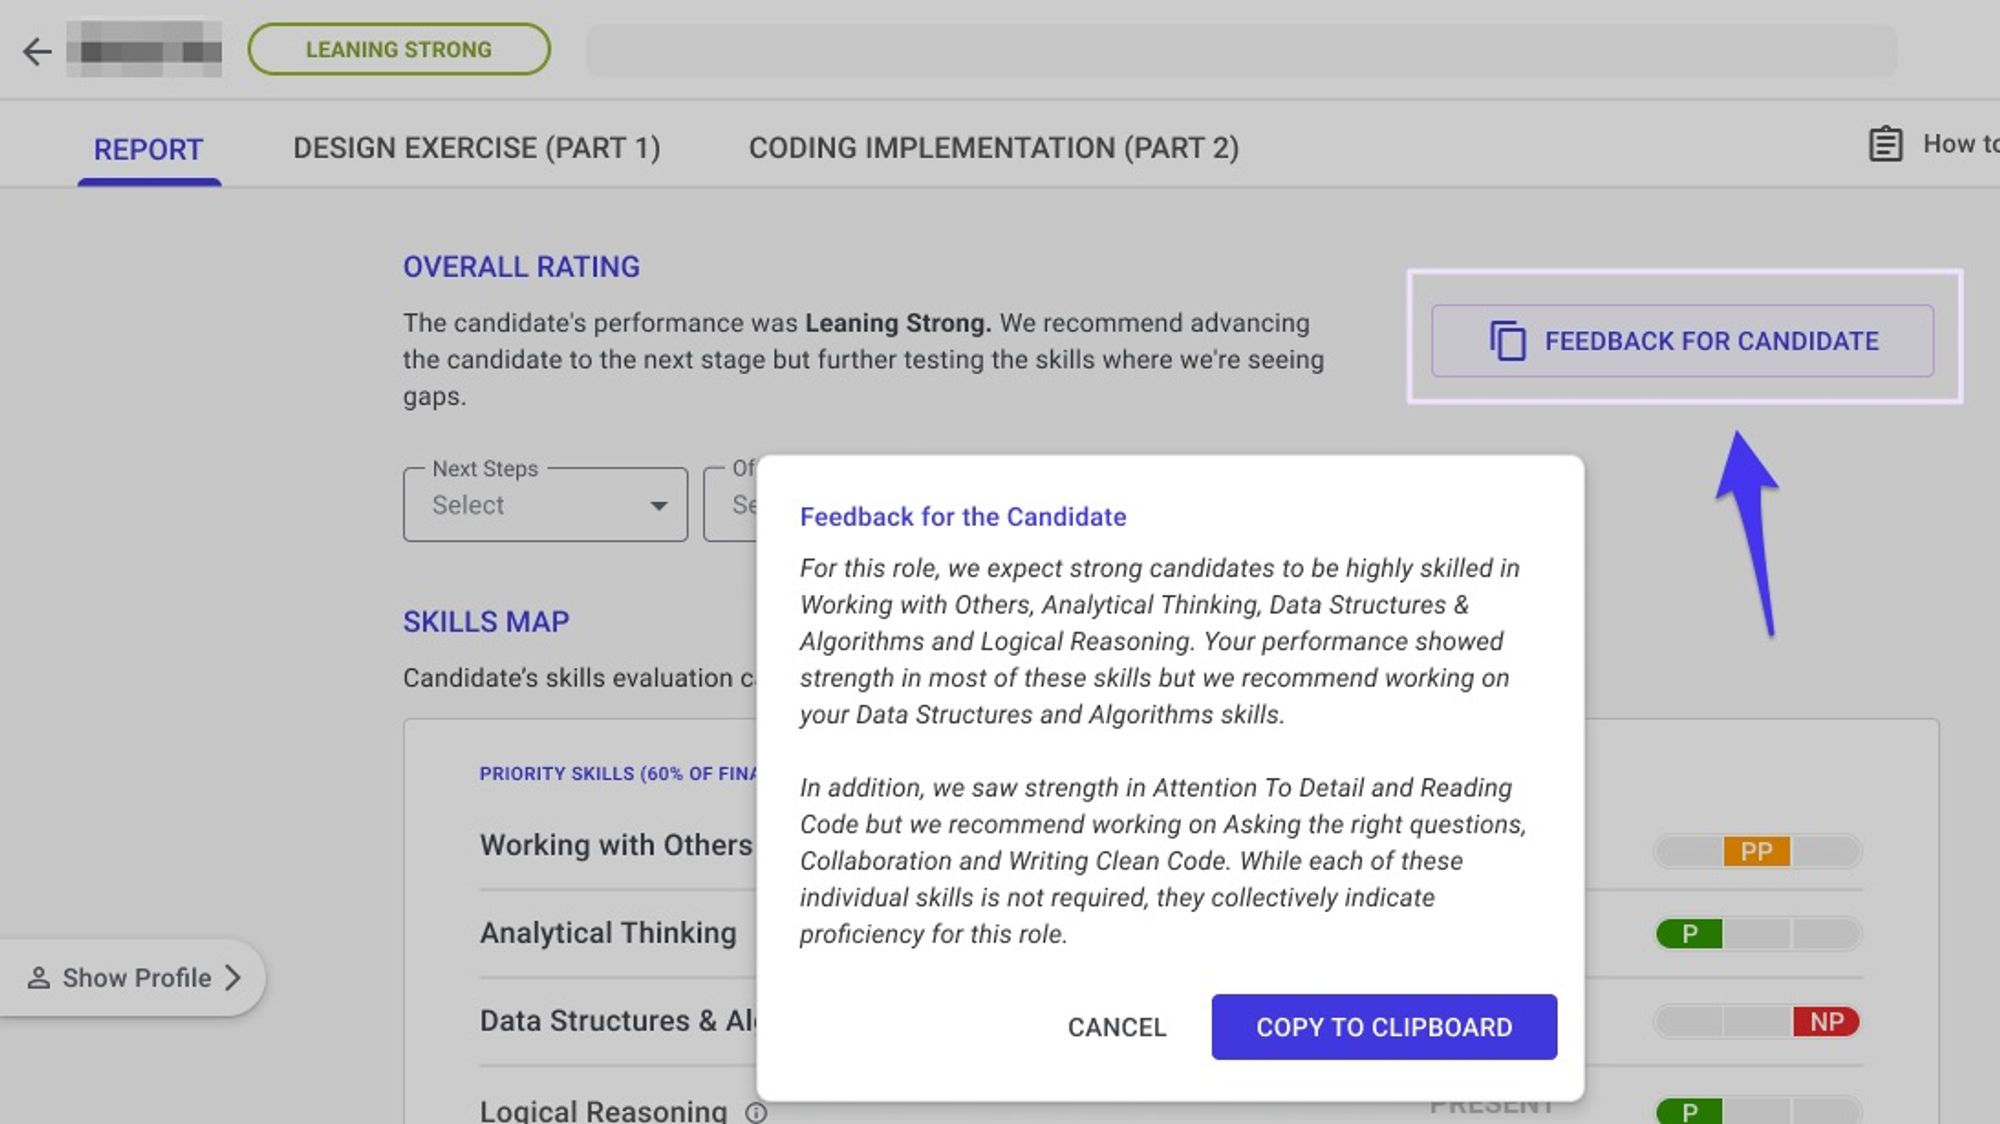Click the PP score indicator icon
This screenshot has height=1124, width=2000.
coord(1755,849)
